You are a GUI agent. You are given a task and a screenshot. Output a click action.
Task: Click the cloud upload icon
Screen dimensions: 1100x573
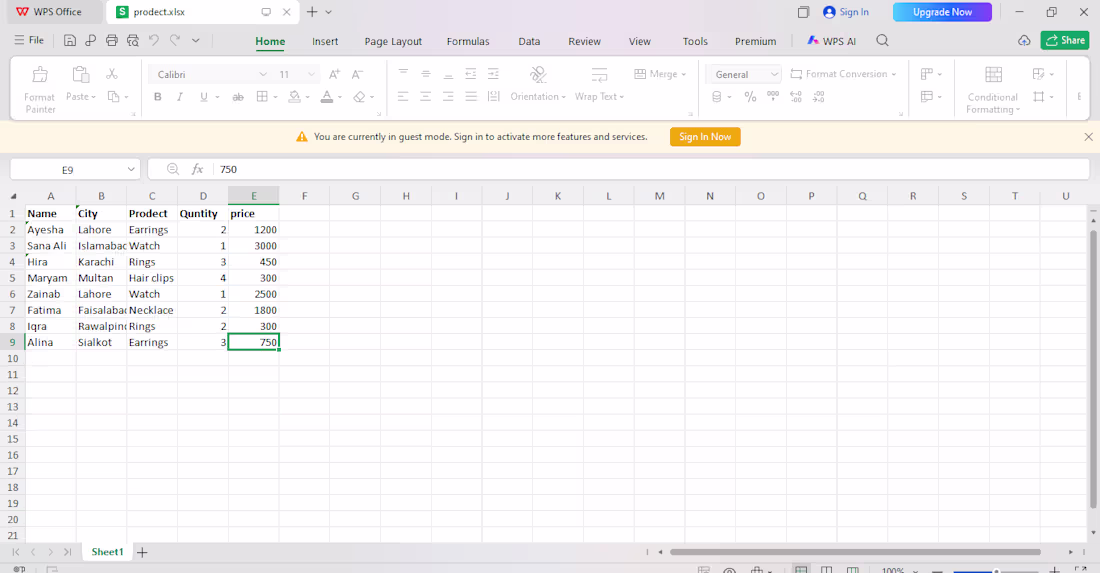tap(1024, 41)
